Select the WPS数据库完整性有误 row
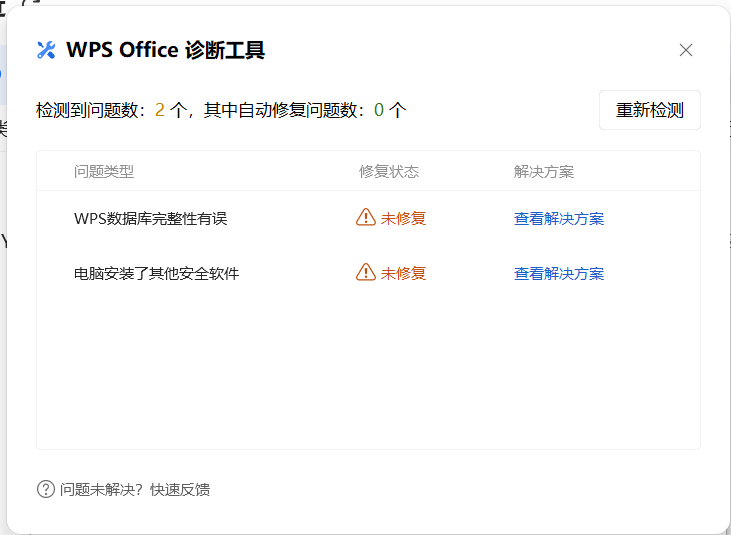Viewport: 731px width, 535px height. coord(368,218)
